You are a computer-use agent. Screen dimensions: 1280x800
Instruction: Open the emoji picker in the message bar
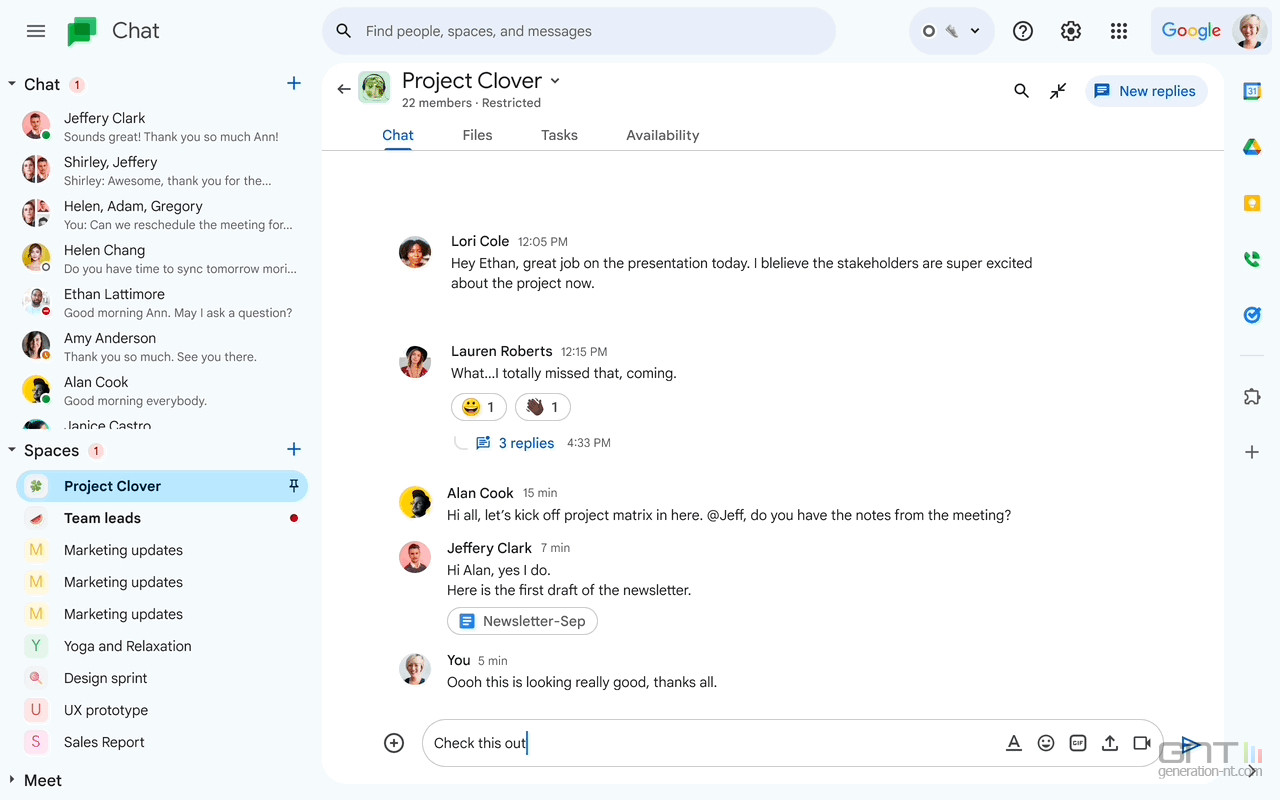pyautogui.click(x=1046, y=743)
